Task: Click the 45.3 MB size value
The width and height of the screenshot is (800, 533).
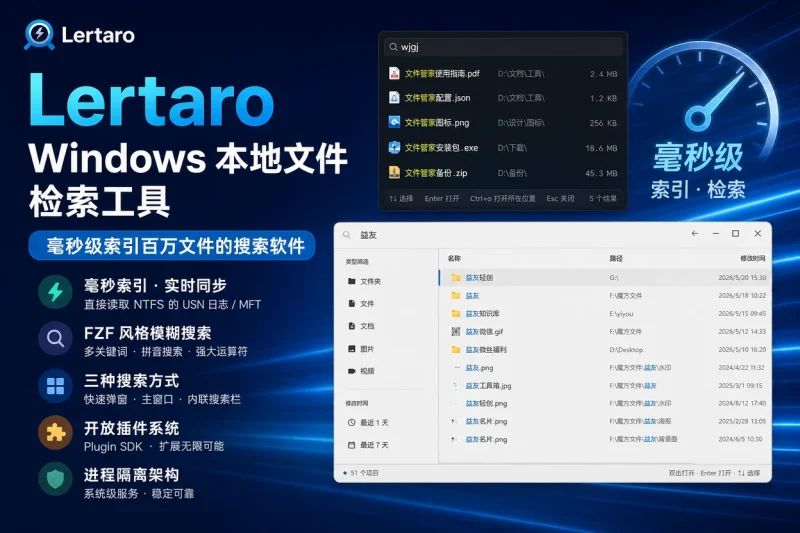Action: [601, 173]
